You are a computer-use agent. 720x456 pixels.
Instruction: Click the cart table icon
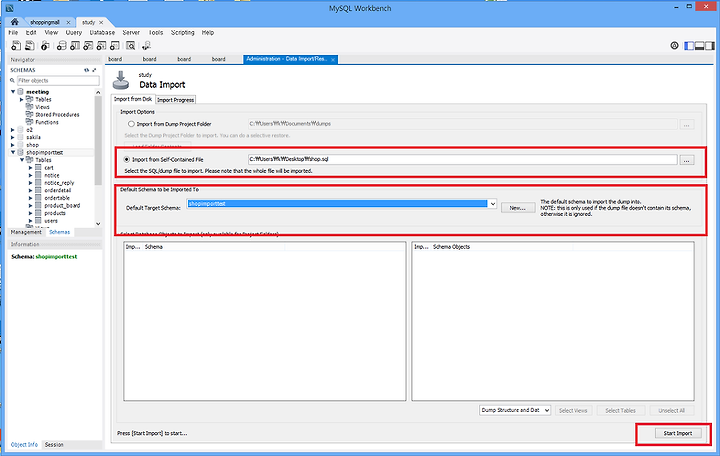click(39, 168)
